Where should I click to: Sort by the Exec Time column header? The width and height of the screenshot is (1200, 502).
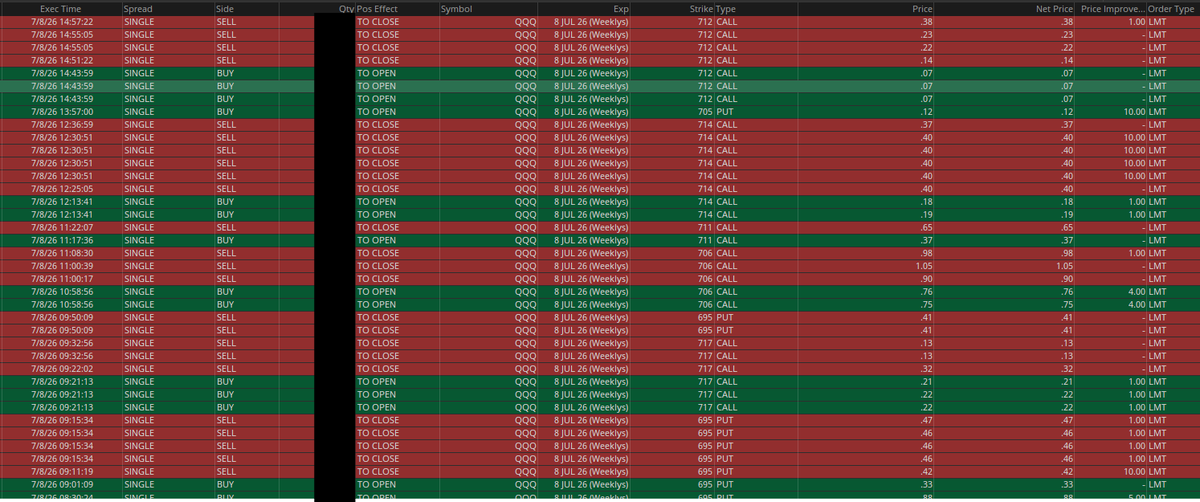60,8
